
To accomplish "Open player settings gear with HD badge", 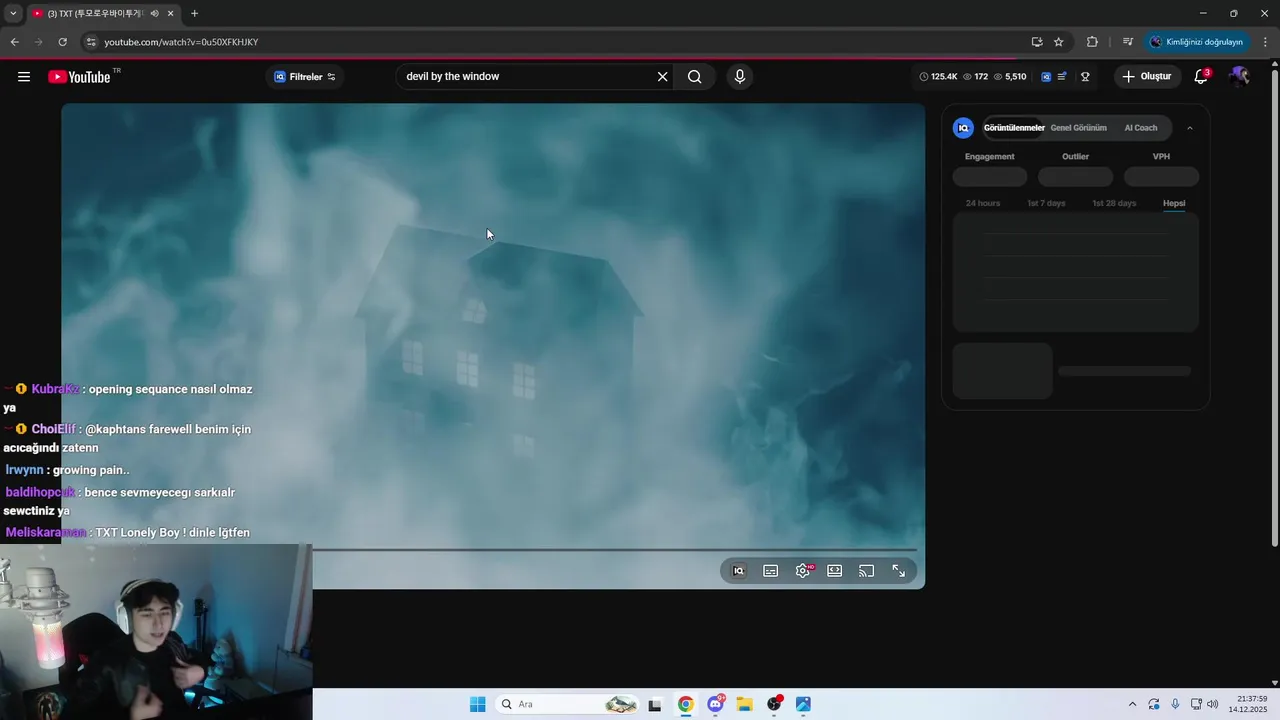I will pos(803,571).
